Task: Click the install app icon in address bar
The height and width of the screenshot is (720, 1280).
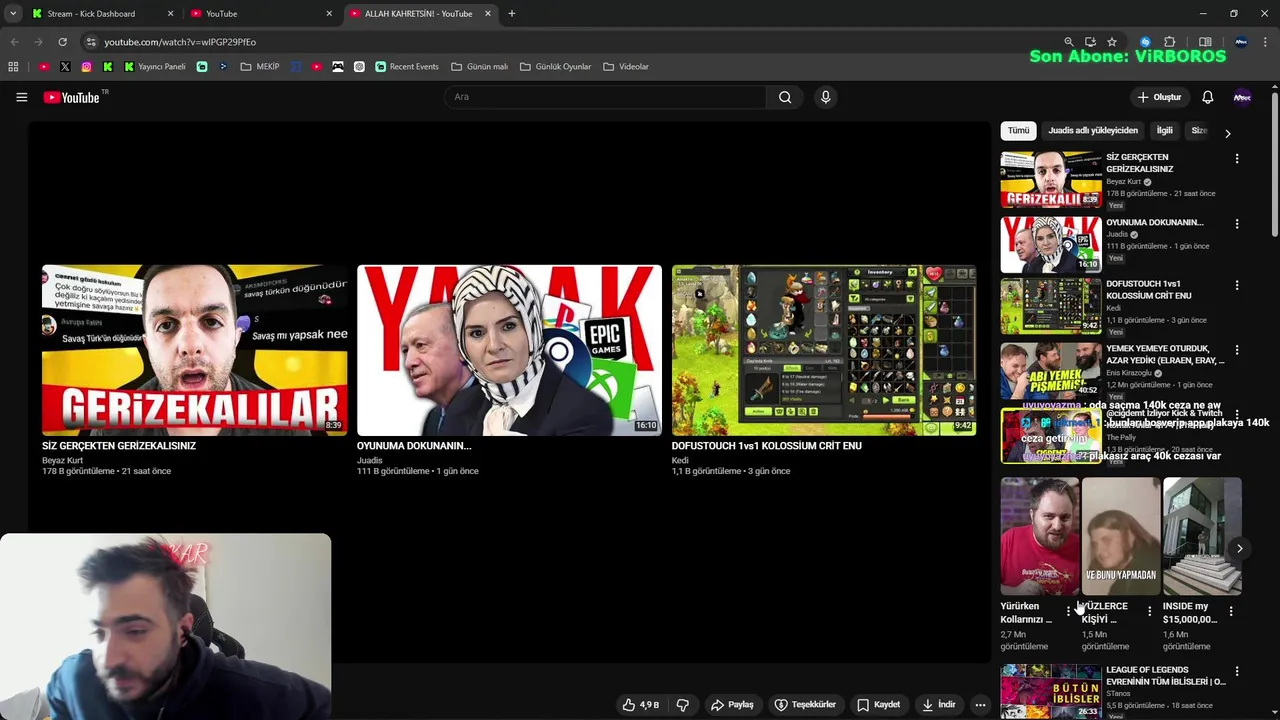Action: coord(1090,42)
